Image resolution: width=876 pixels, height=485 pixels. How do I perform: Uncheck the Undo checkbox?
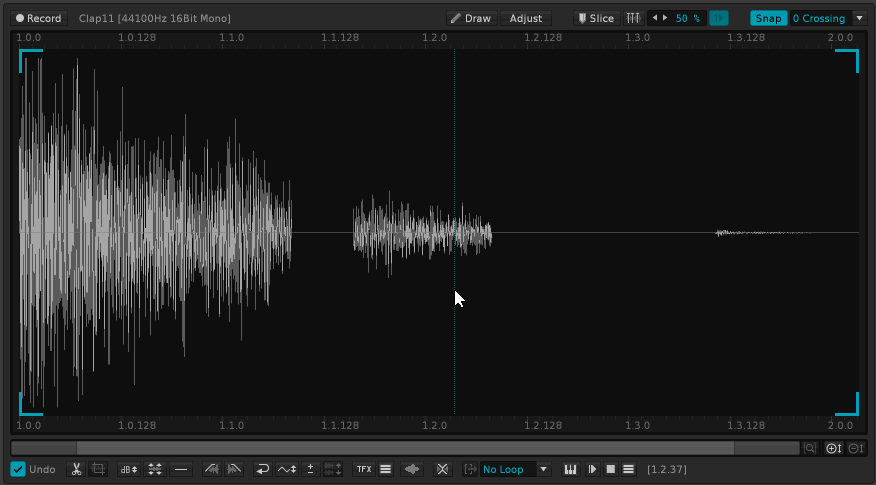click(x=18, y=469)
